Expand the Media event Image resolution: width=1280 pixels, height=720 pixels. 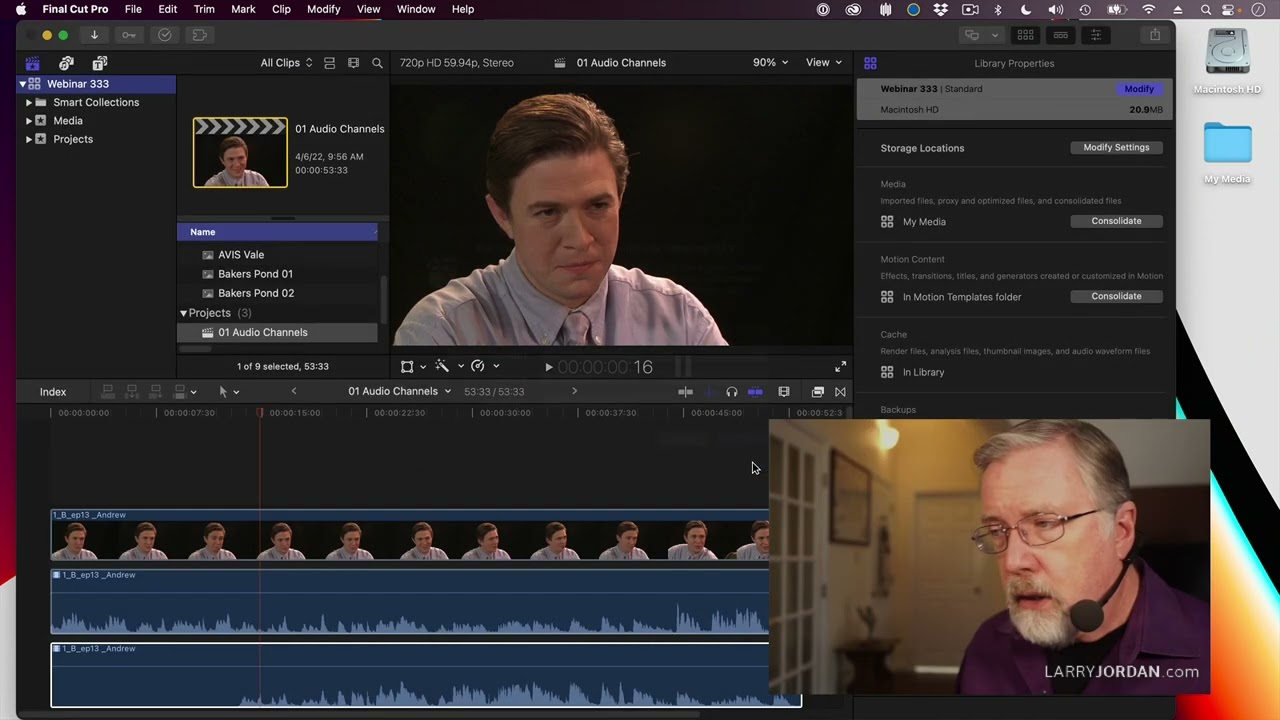pos(29,121)
